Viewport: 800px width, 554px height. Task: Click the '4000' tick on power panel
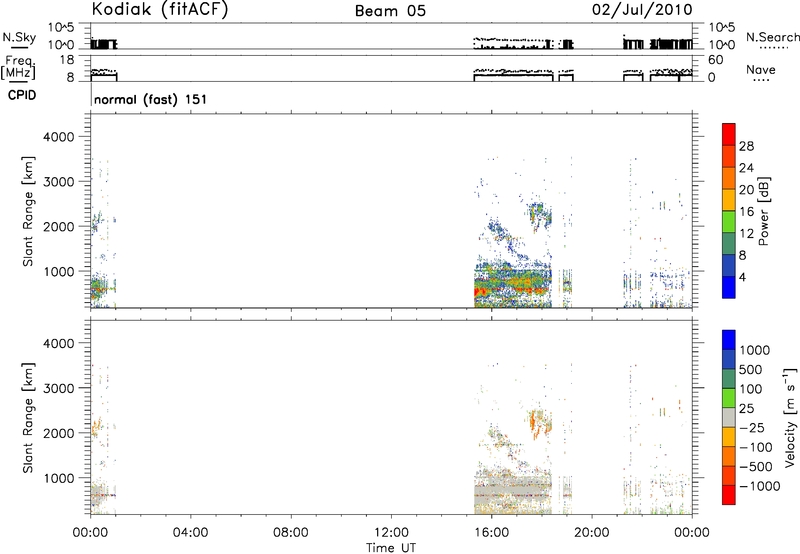58,137
